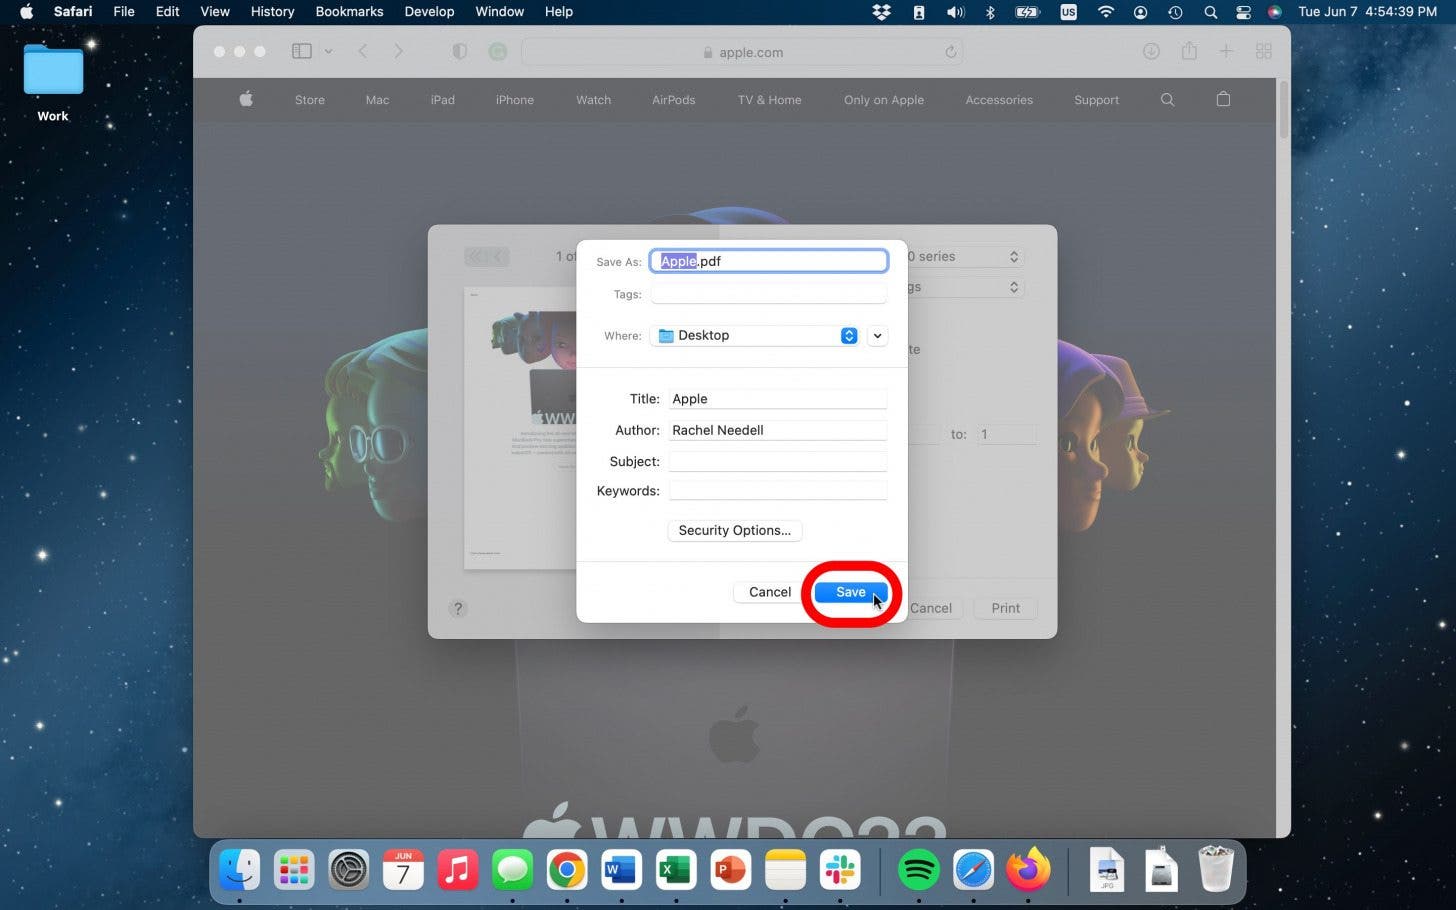Screen dimensions: 1456x910
Task: Click the Wi-Fi status icon
Action: pos(1105,12)
